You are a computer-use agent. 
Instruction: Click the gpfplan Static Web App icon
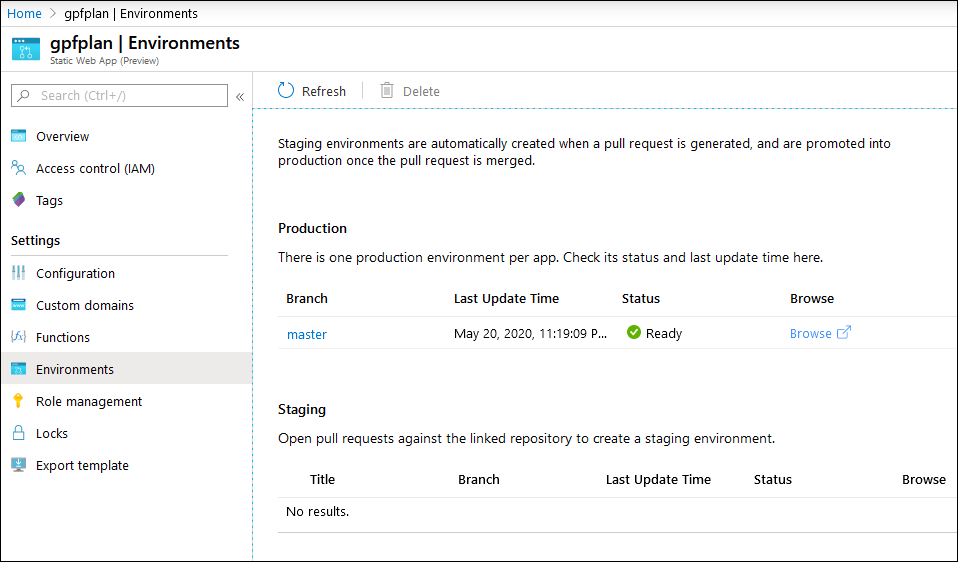pos(26,49)
